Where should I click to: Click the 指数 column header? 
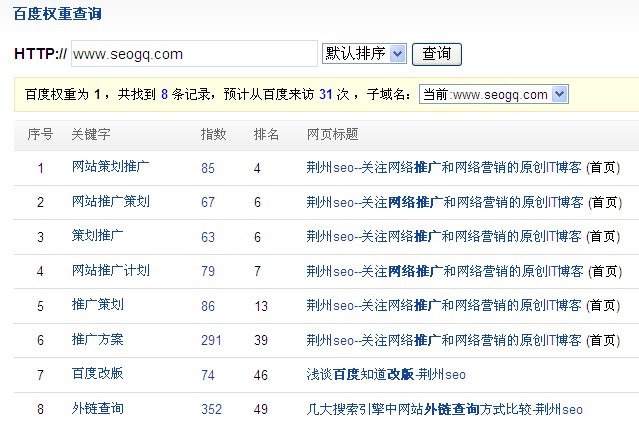(x=213, y=134)
